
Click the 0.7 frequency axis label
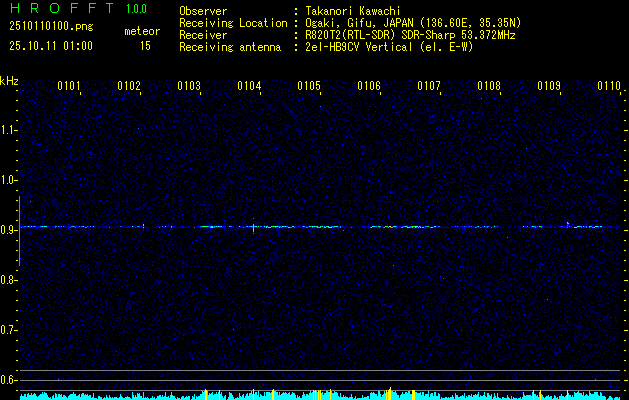pos(8,330)
